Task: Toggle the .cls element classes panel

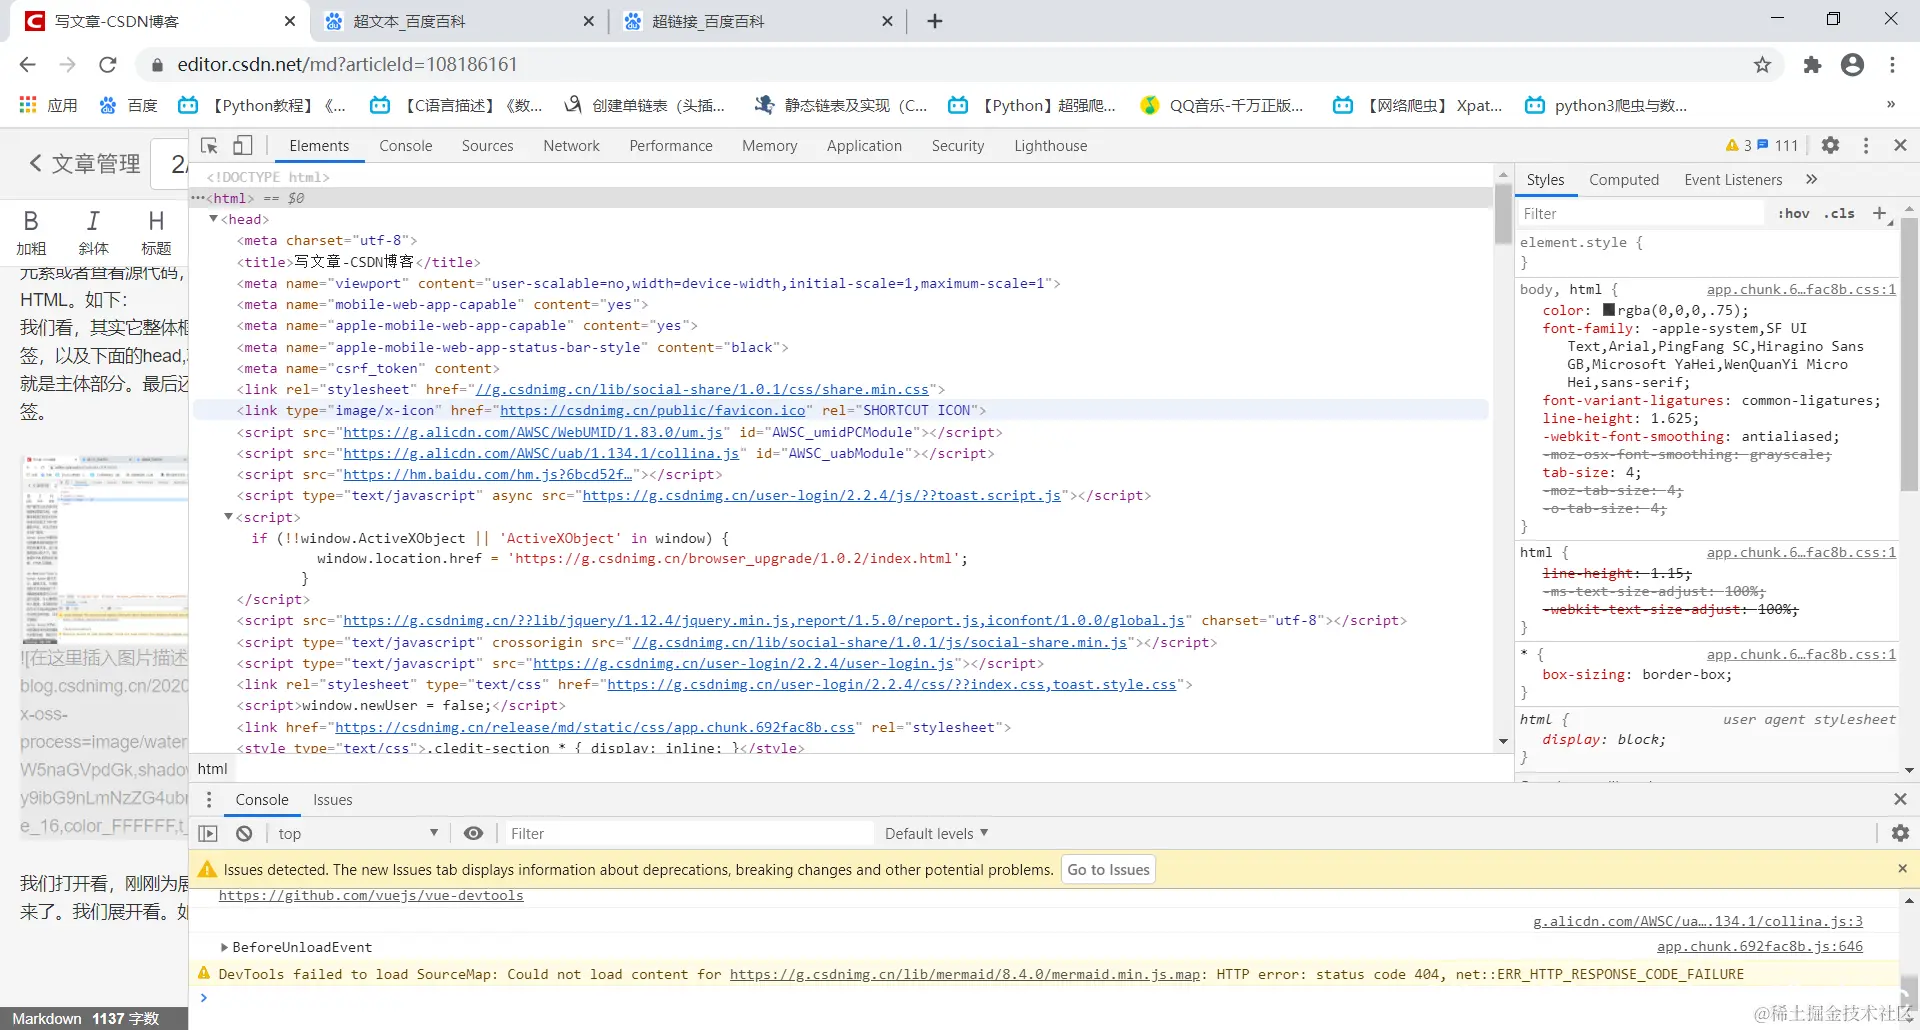Action: tap(1839, 213)
